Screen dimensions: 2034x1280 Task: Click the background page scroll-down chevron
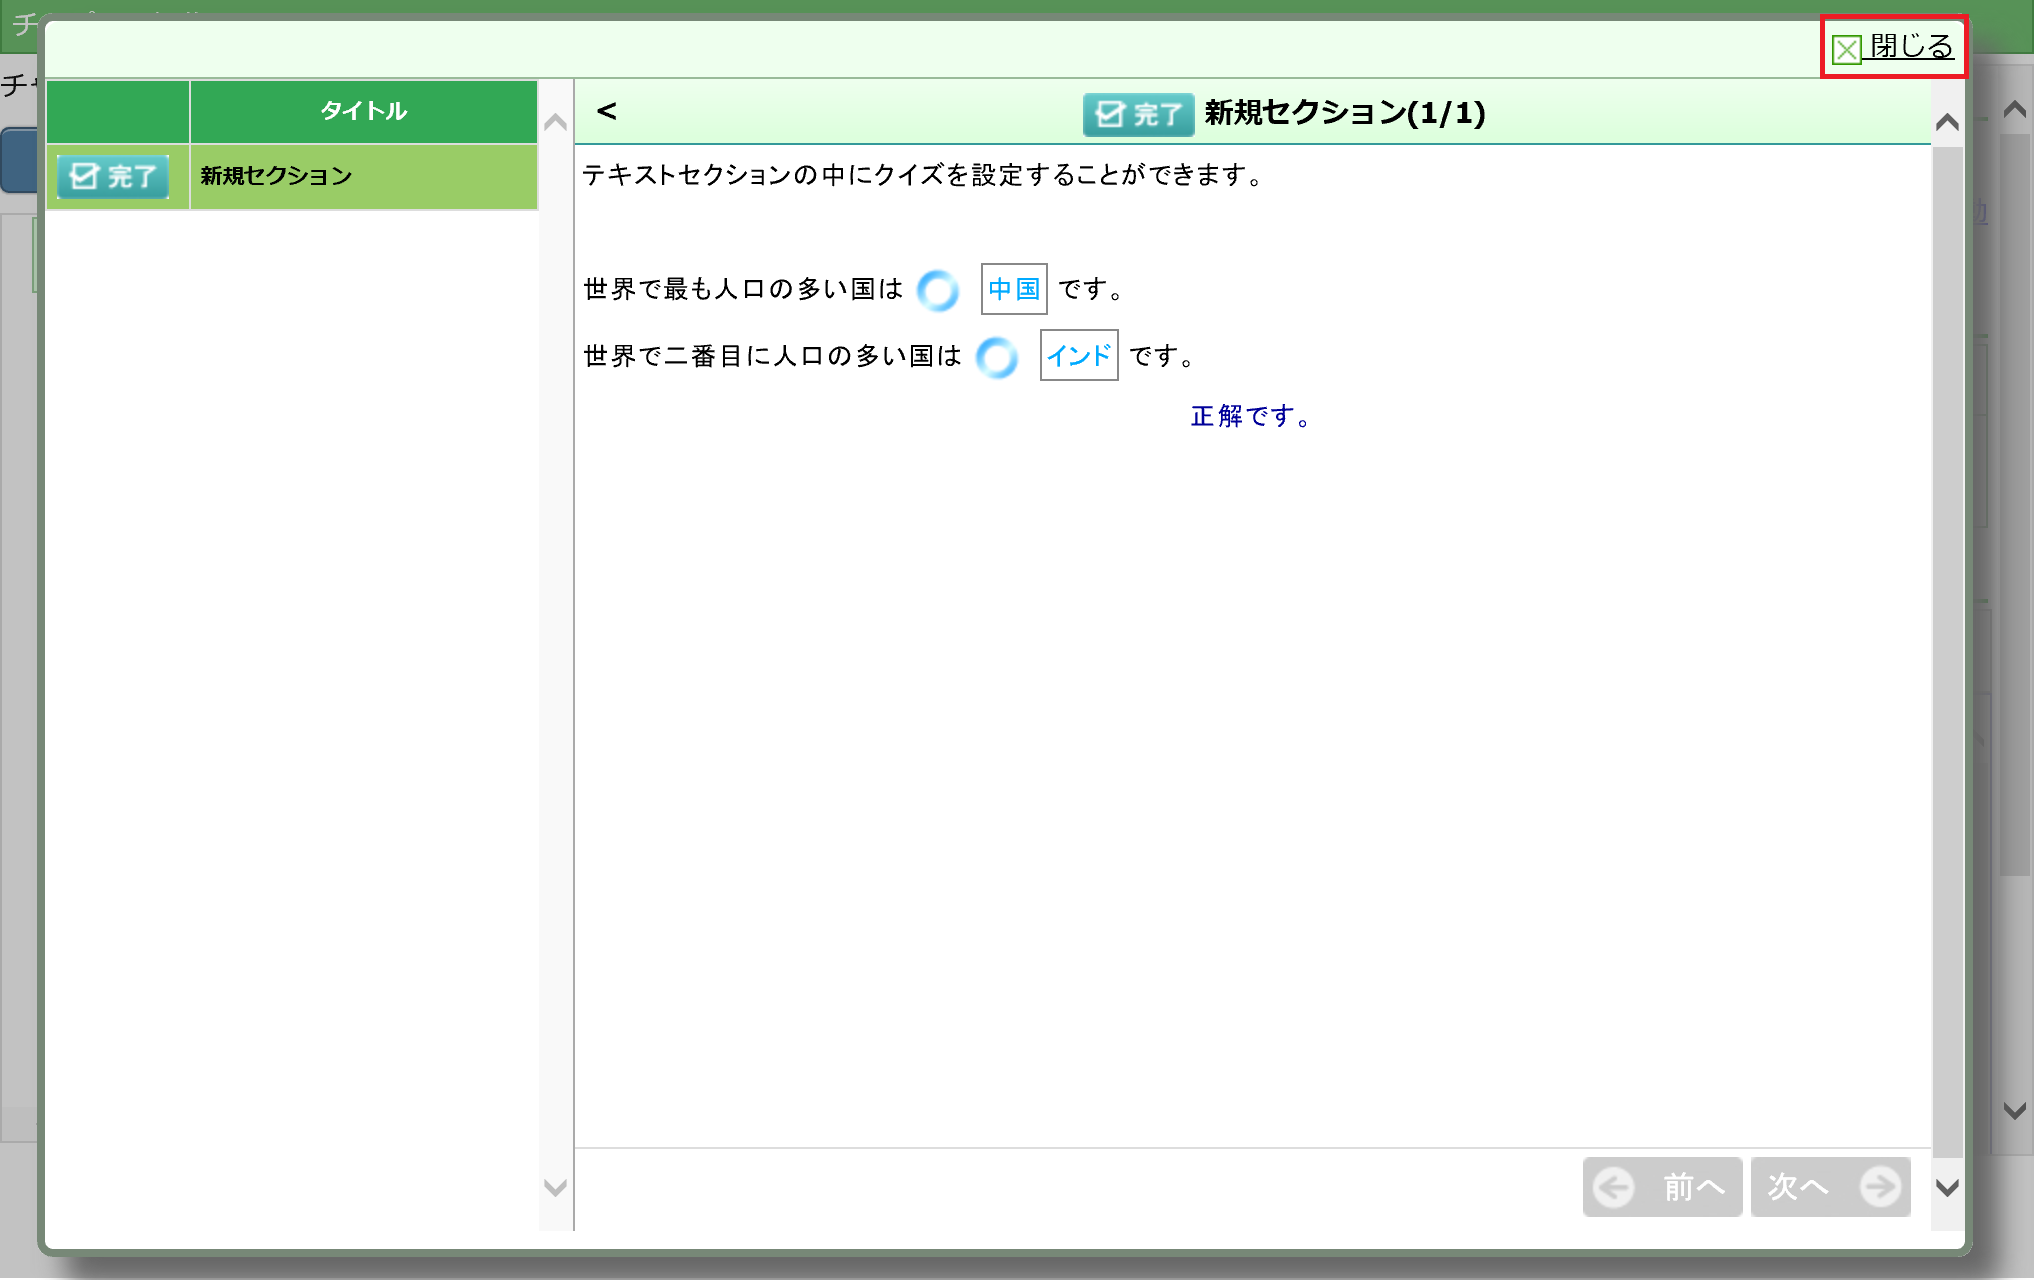tap(2014, 1110)
